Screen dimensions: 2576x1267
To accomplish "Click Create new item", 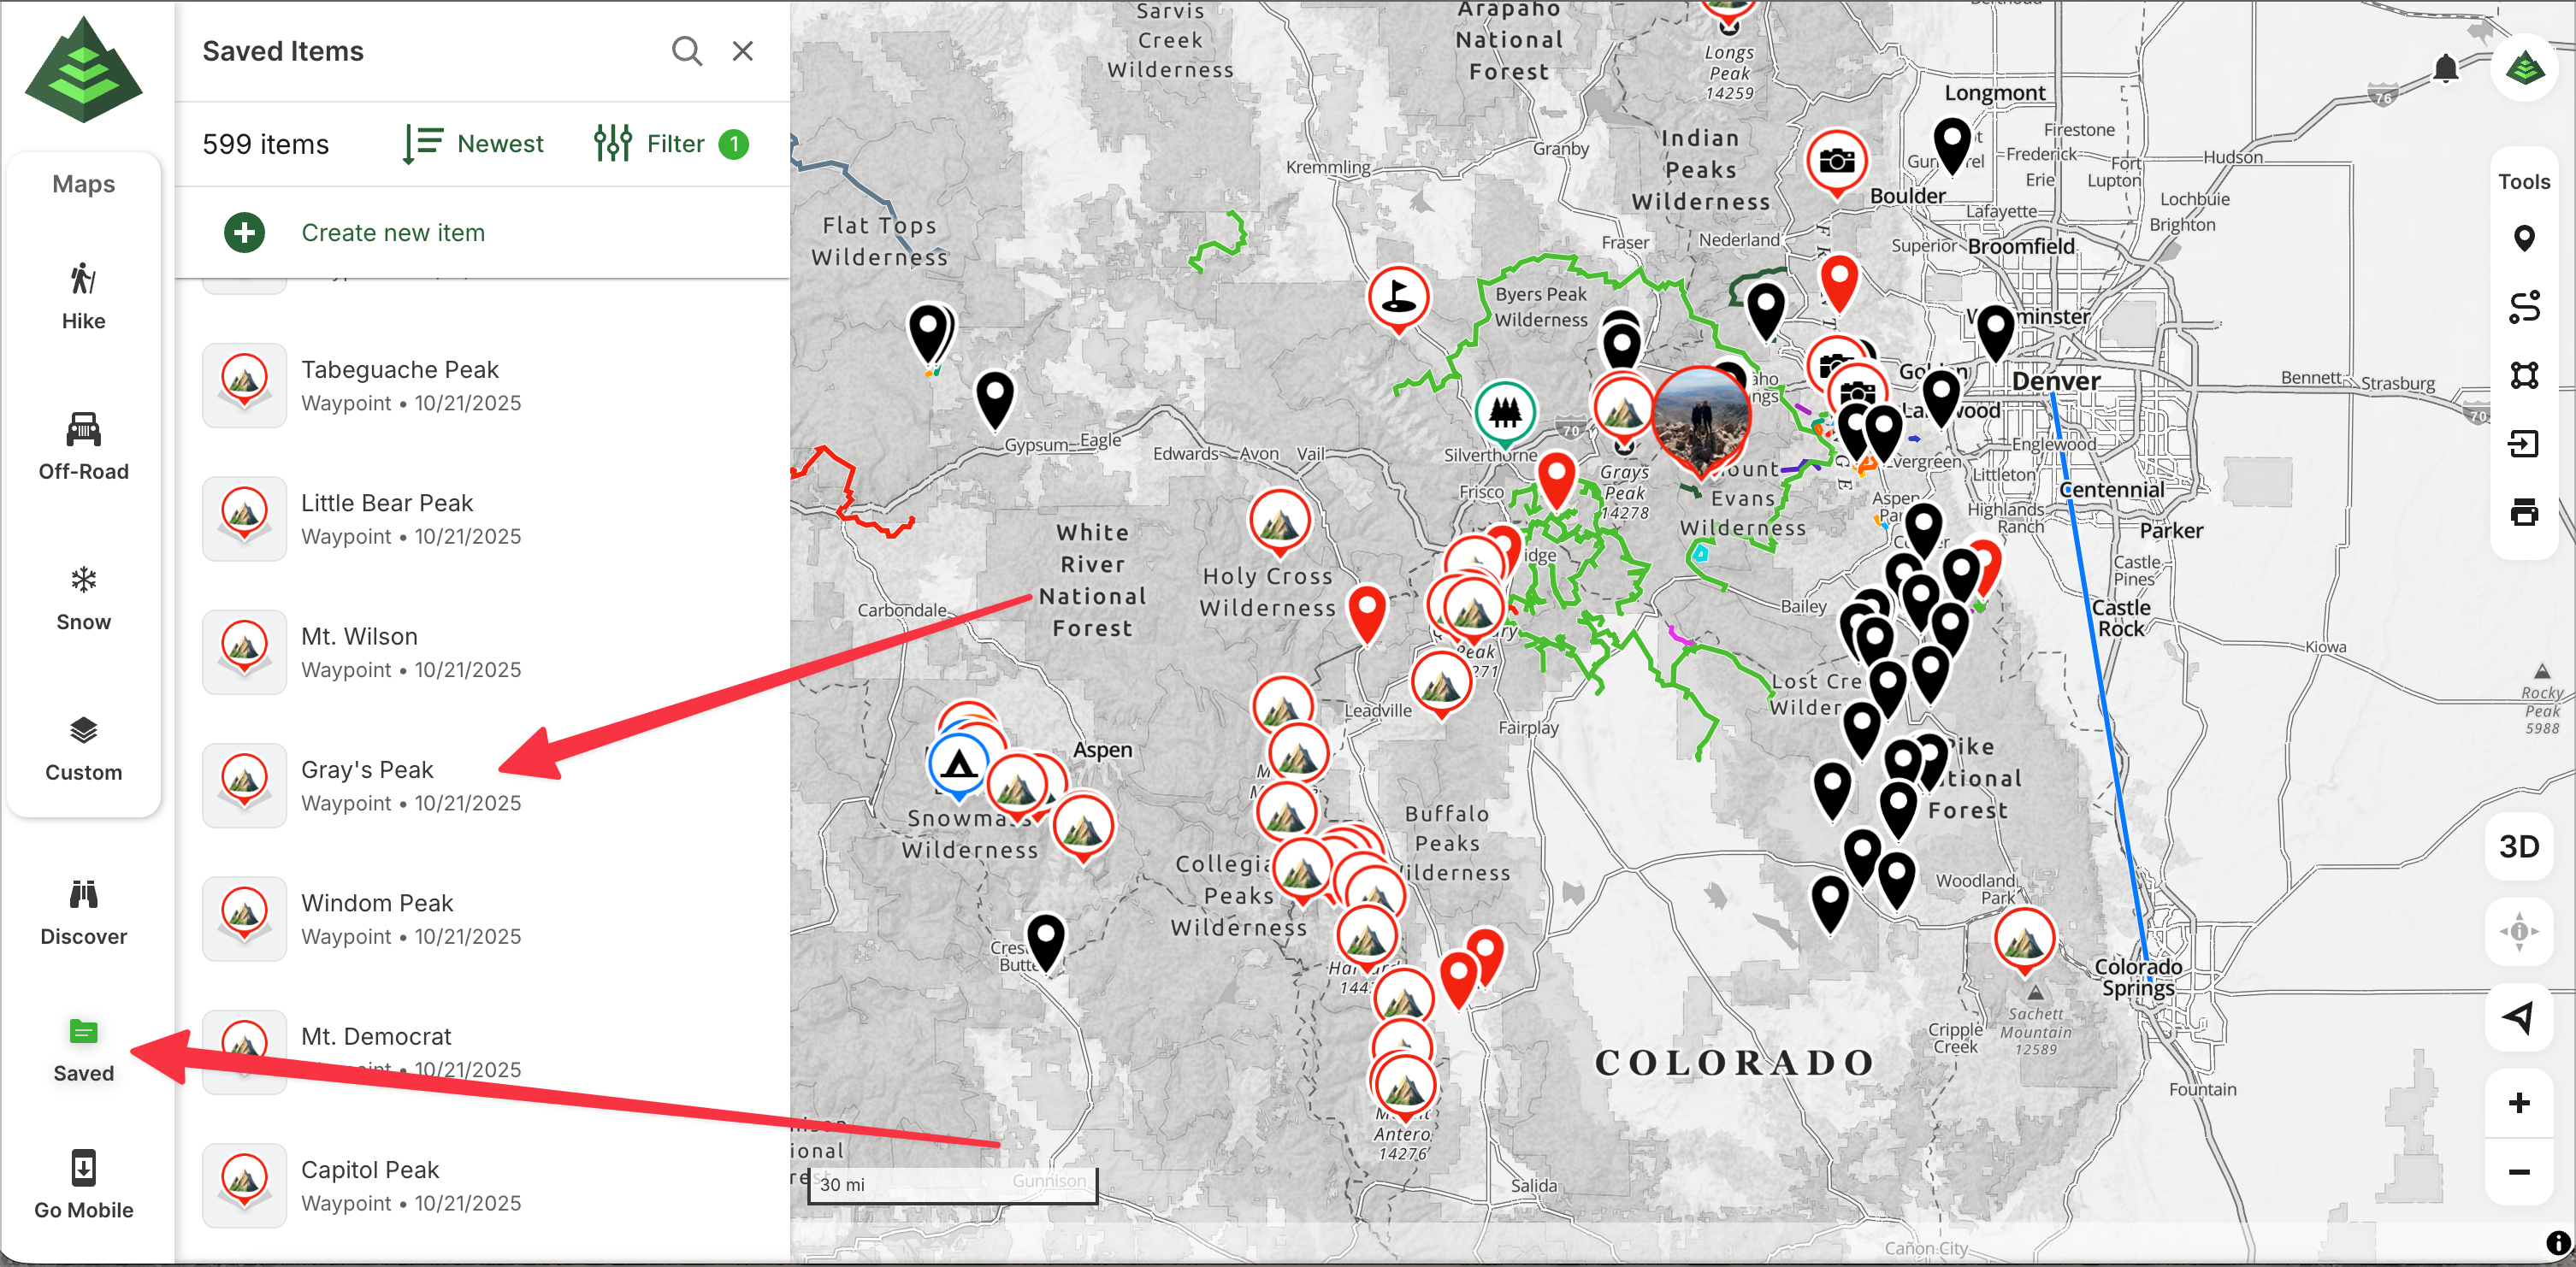I will pos(392,233).
